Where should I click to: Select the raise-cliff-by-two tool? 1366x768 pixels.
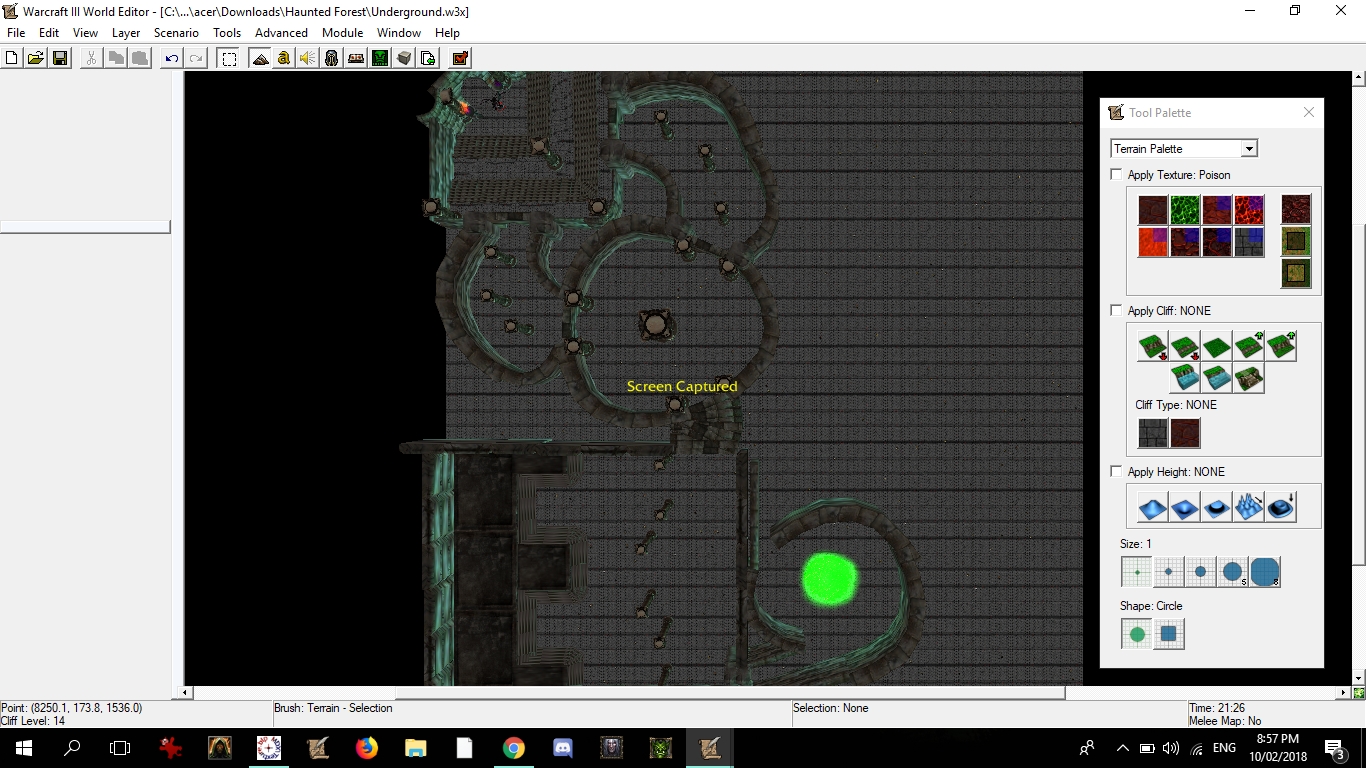[1281, 346]
